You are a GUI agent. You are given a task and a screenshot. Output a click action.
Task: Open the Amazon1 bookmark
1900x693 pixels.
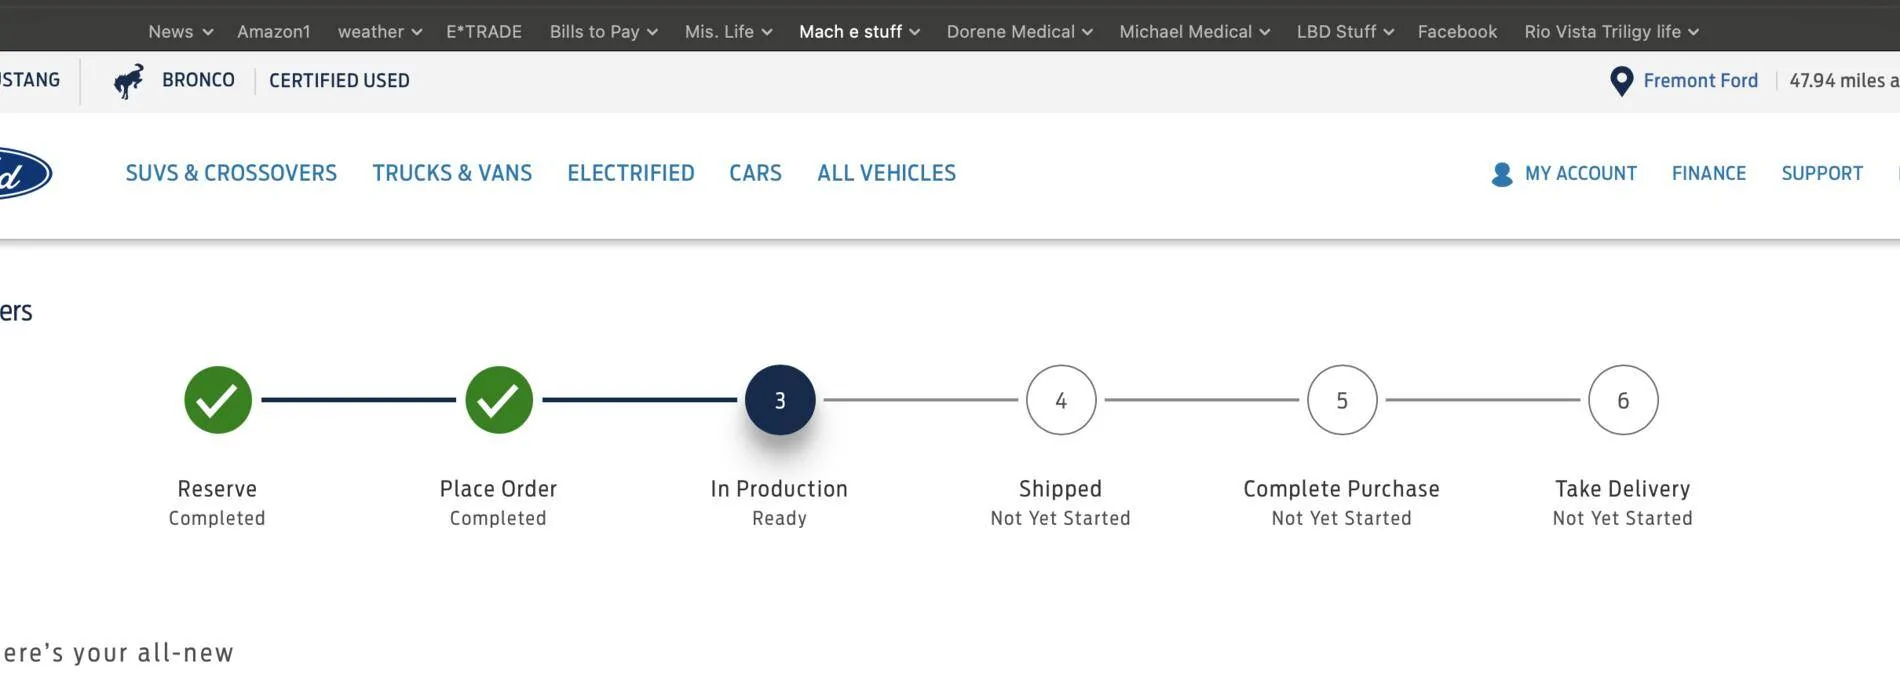(274, 32)
